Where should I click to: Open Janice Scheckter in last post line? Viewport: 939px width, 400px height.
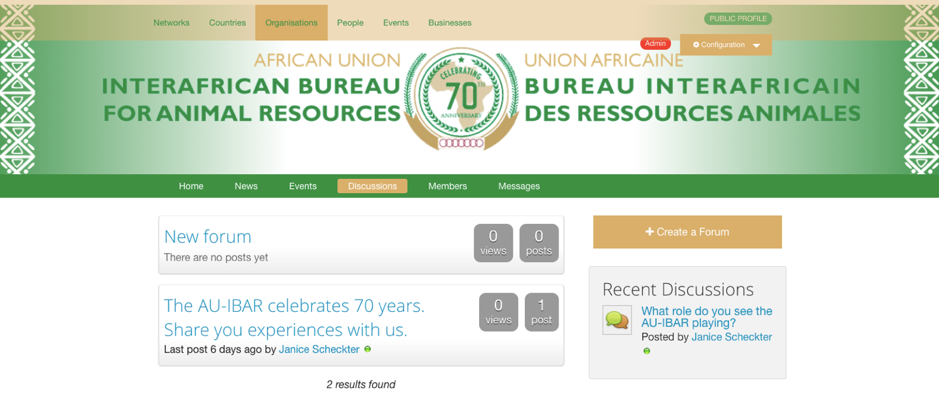tap(319, 349)
